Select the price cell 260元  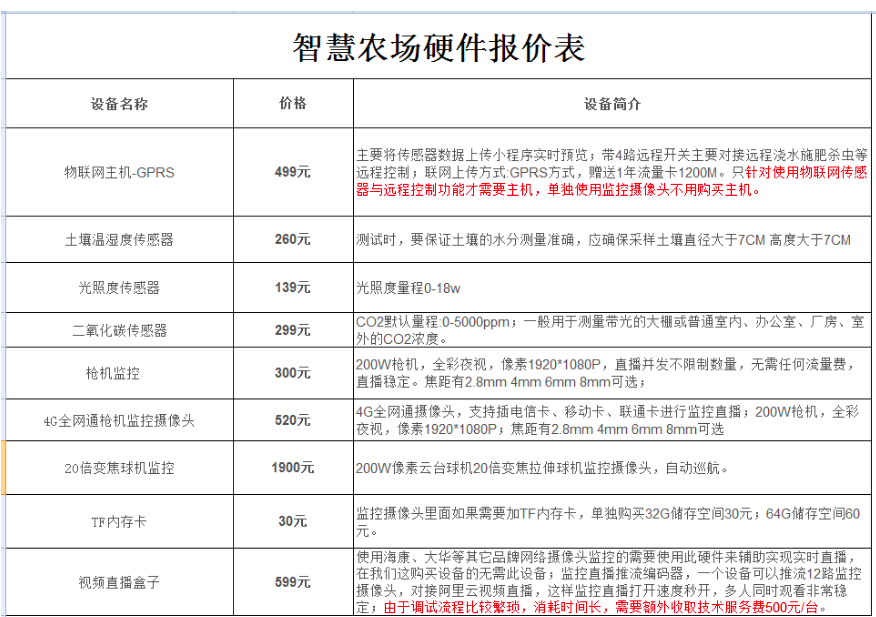click(x=293, y=240)
